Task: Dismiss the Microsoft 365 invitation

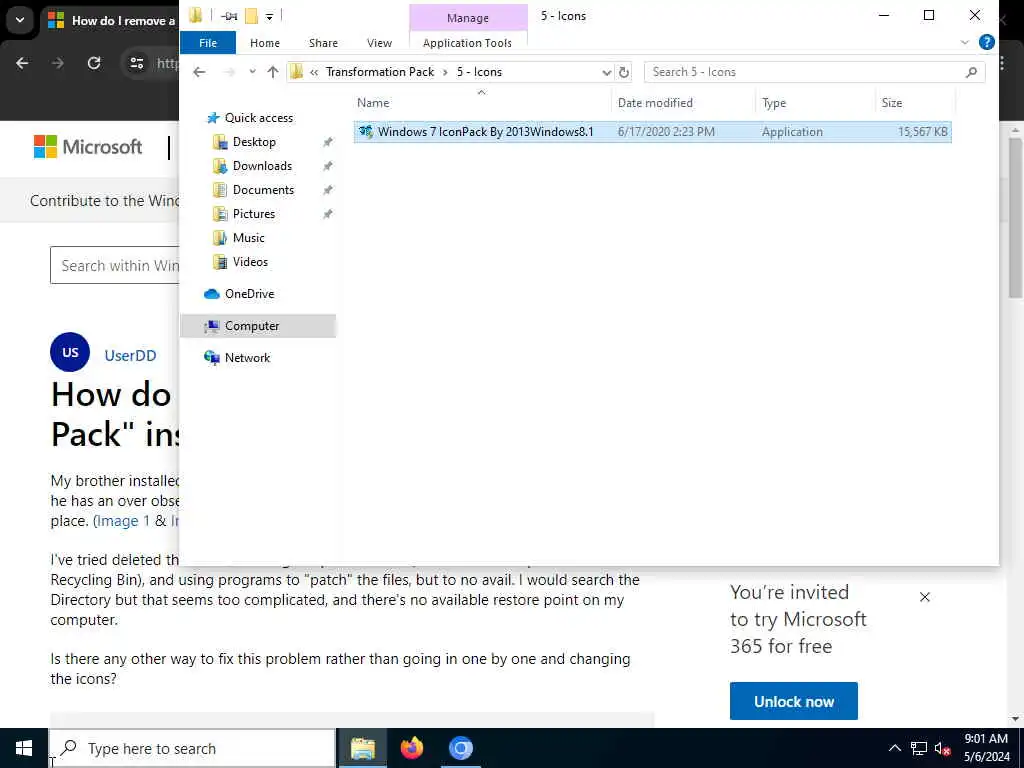Action: point(925,597)
